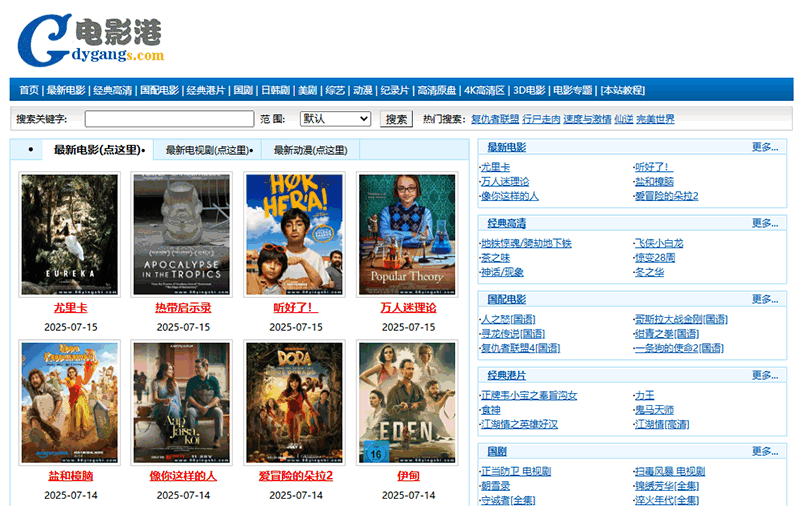Open 正牌韦小宝之奉旨沟女 link
The width and height of the screenshot is (800, 506).
pos(529,395)
